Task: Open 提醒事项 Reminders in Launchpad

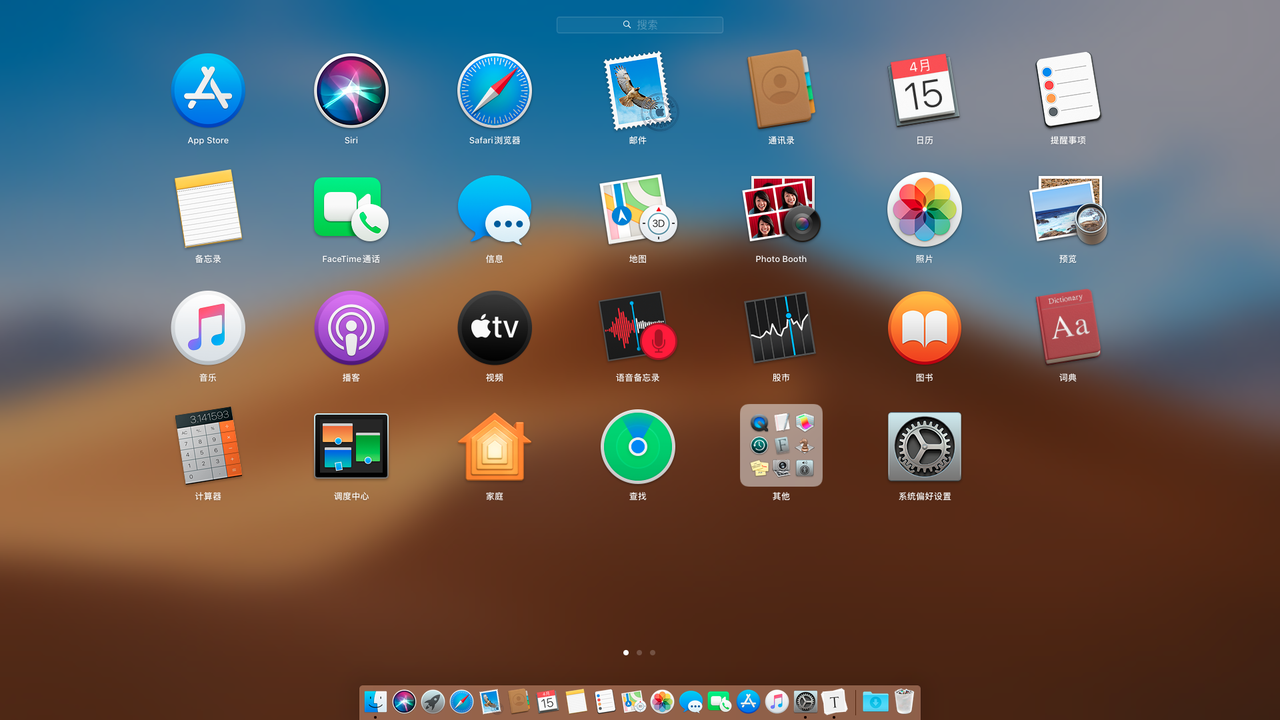Action: pyautogui.click(x=1068, y=90)
